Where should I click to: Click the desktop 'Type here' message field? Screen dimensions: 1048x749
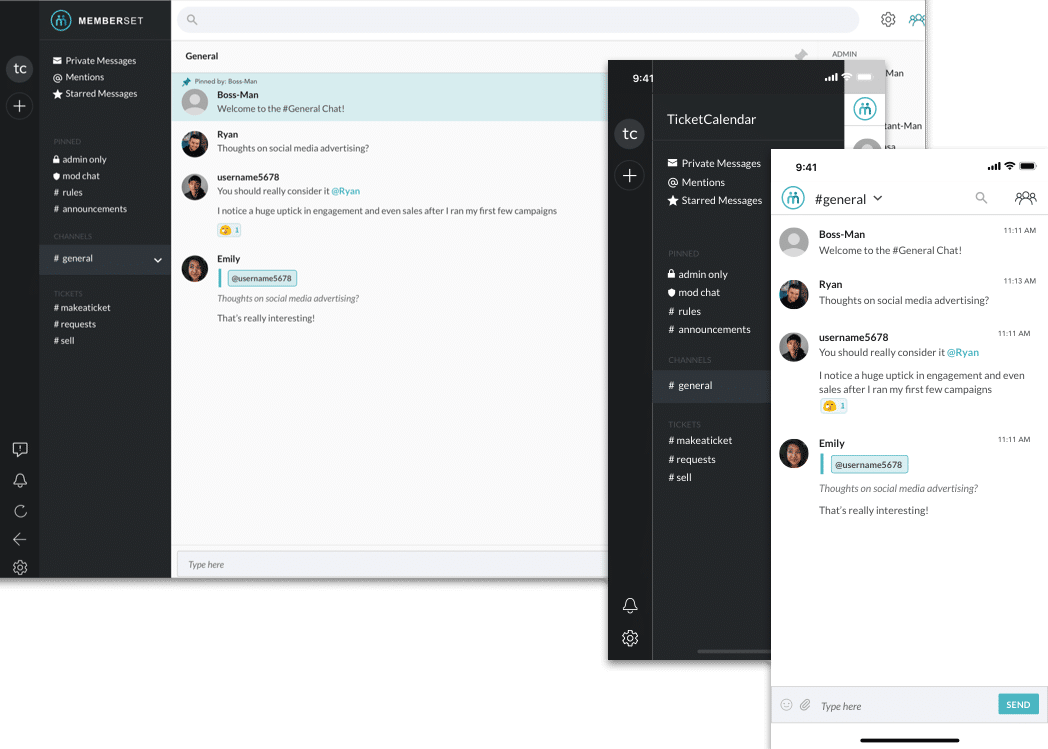coord(390,564)
